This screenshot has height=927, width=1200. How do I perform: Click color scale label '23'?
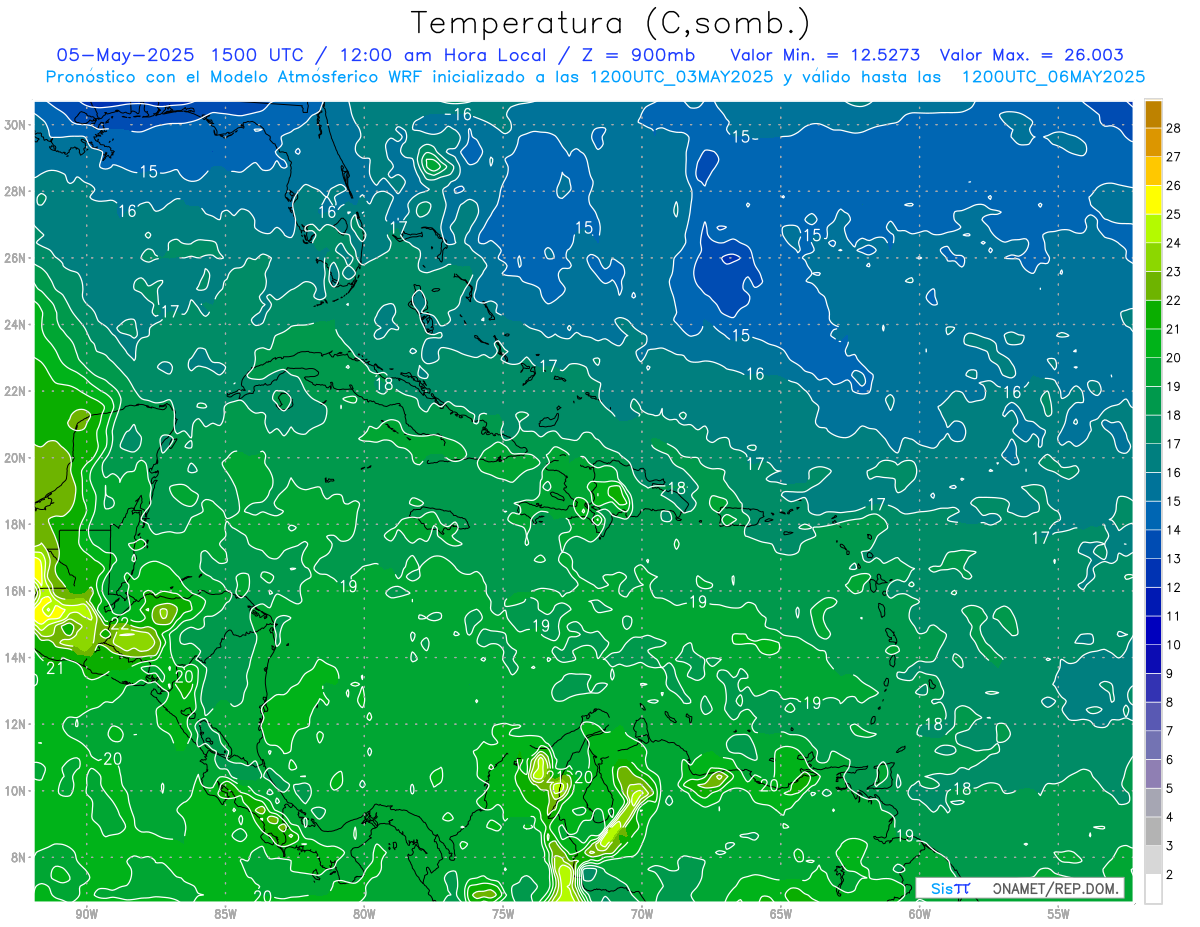click(1174, 272)
